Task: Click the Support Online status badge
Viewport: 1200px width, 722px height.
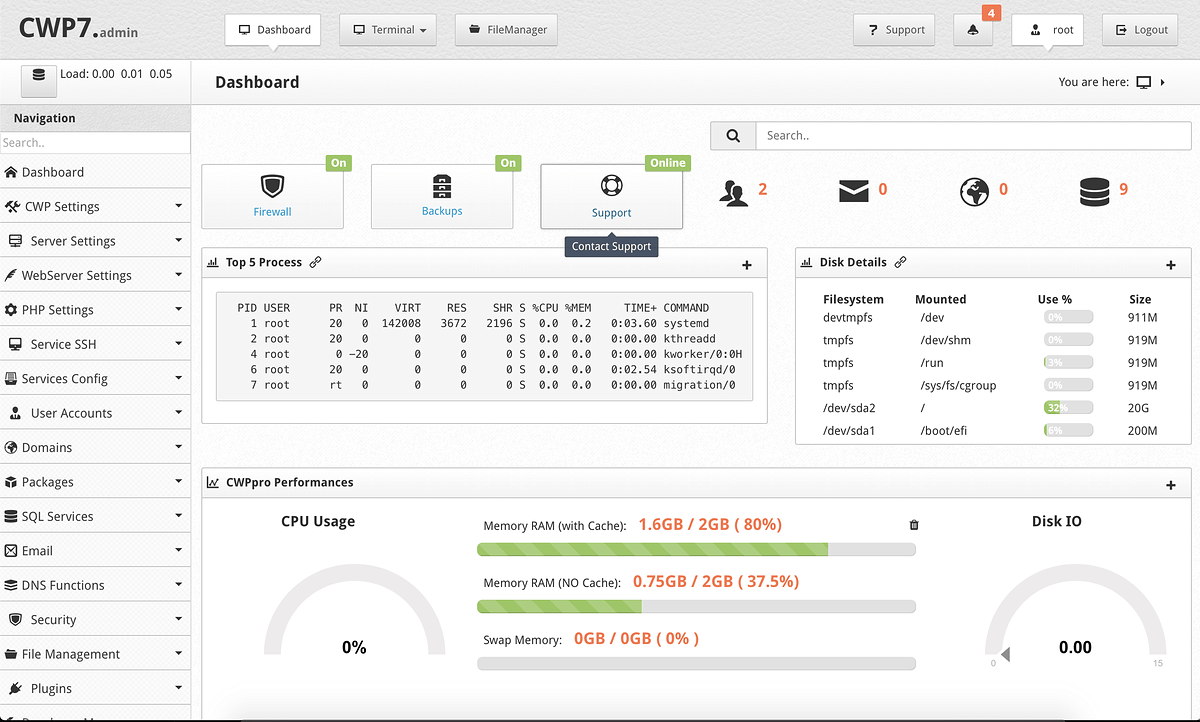Action: tap(668, 163)
